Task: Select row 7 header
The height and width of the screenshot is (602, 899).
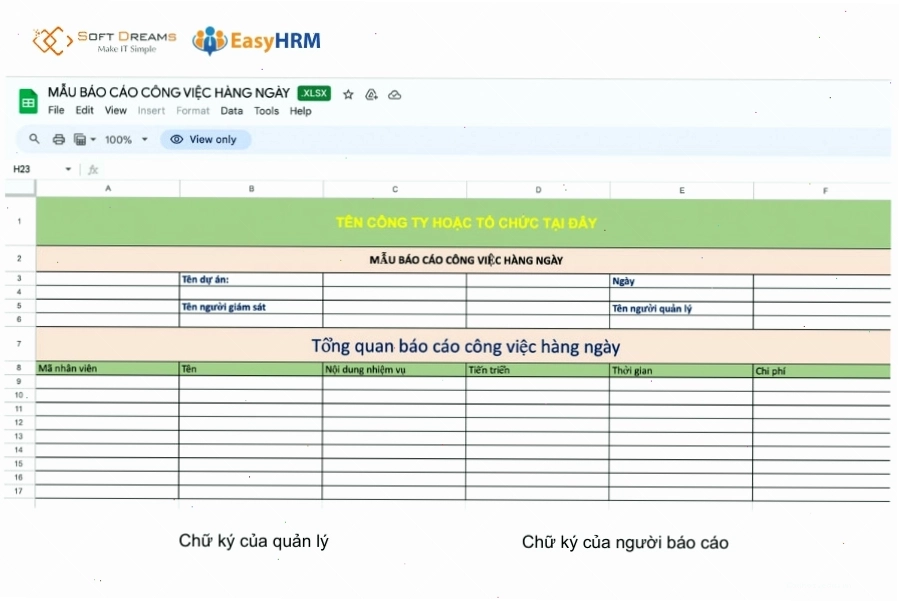Action: (x=19, y=344)
